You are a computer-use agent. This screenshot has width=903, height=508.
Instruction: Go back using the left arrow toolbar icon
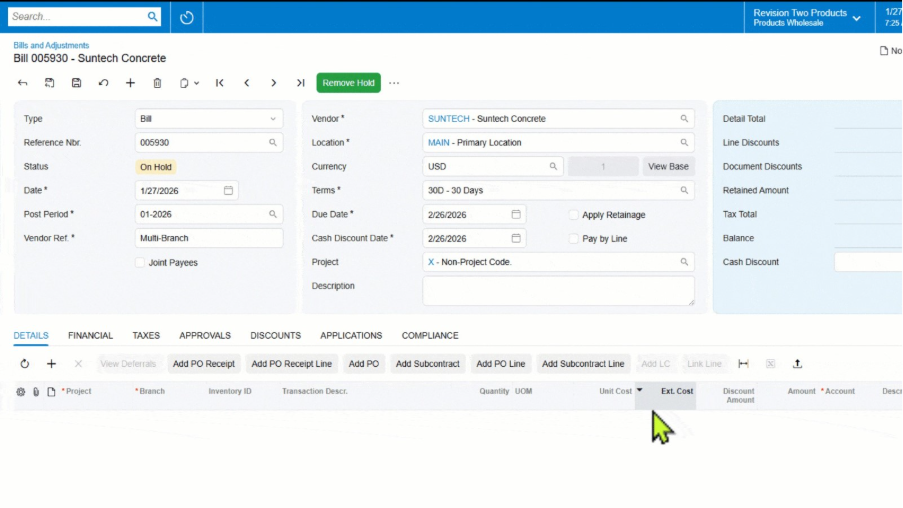click(22, 83)
